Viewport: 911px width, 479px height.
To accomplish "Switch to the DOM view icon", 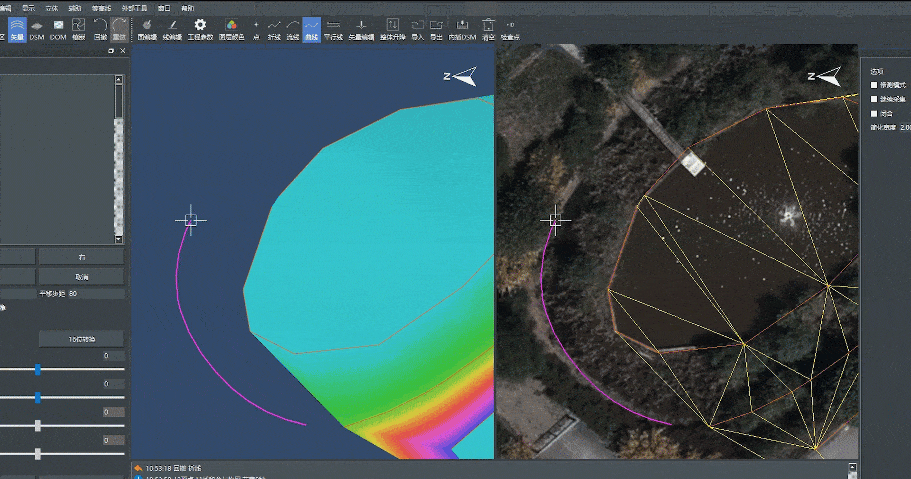I will coord(58,27).
